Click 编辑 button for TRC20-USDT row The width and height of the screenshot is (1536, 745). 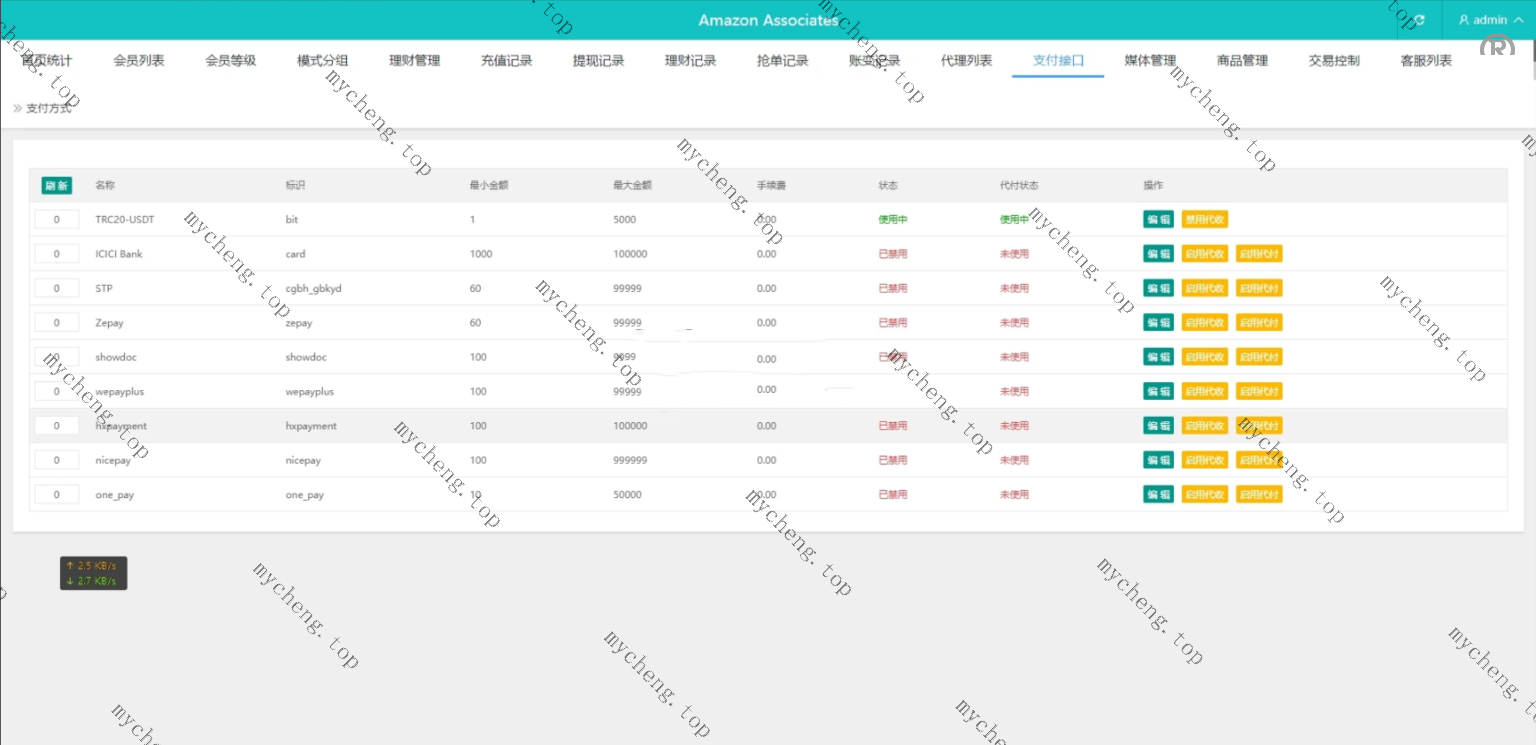tap(1158, 220)
